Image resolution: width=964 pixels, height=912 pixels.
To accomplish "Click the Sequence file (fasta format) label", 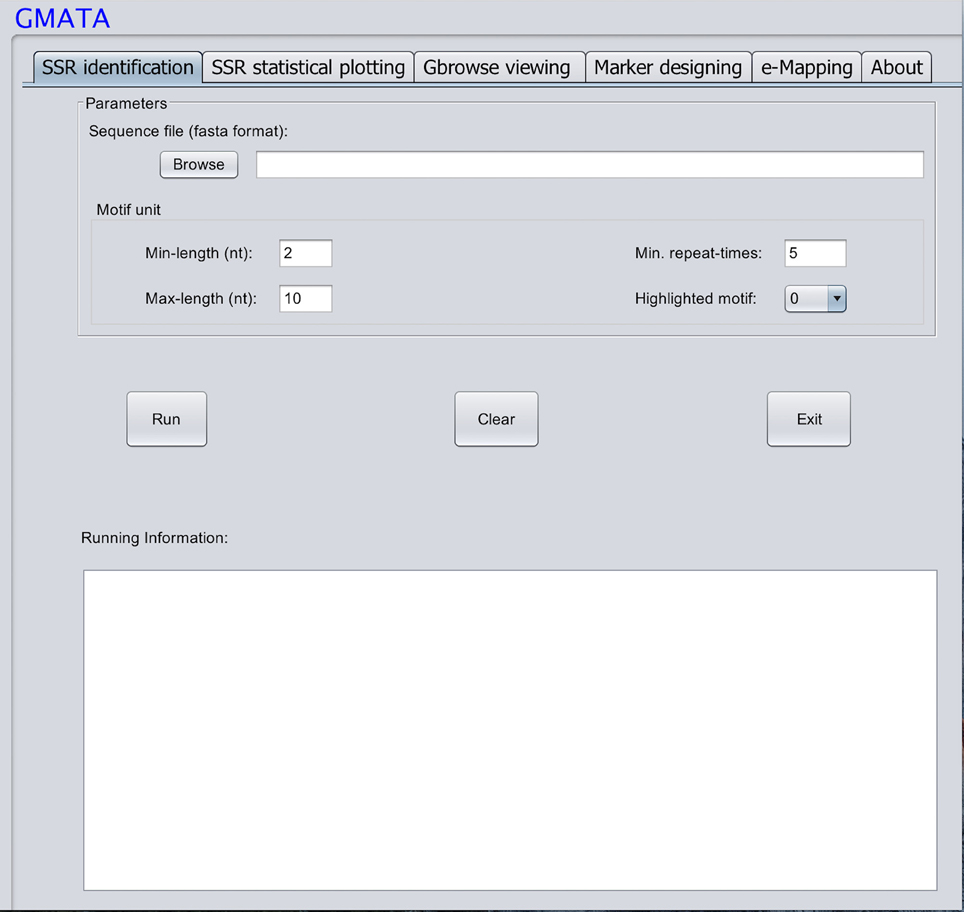I will [188, 132].
